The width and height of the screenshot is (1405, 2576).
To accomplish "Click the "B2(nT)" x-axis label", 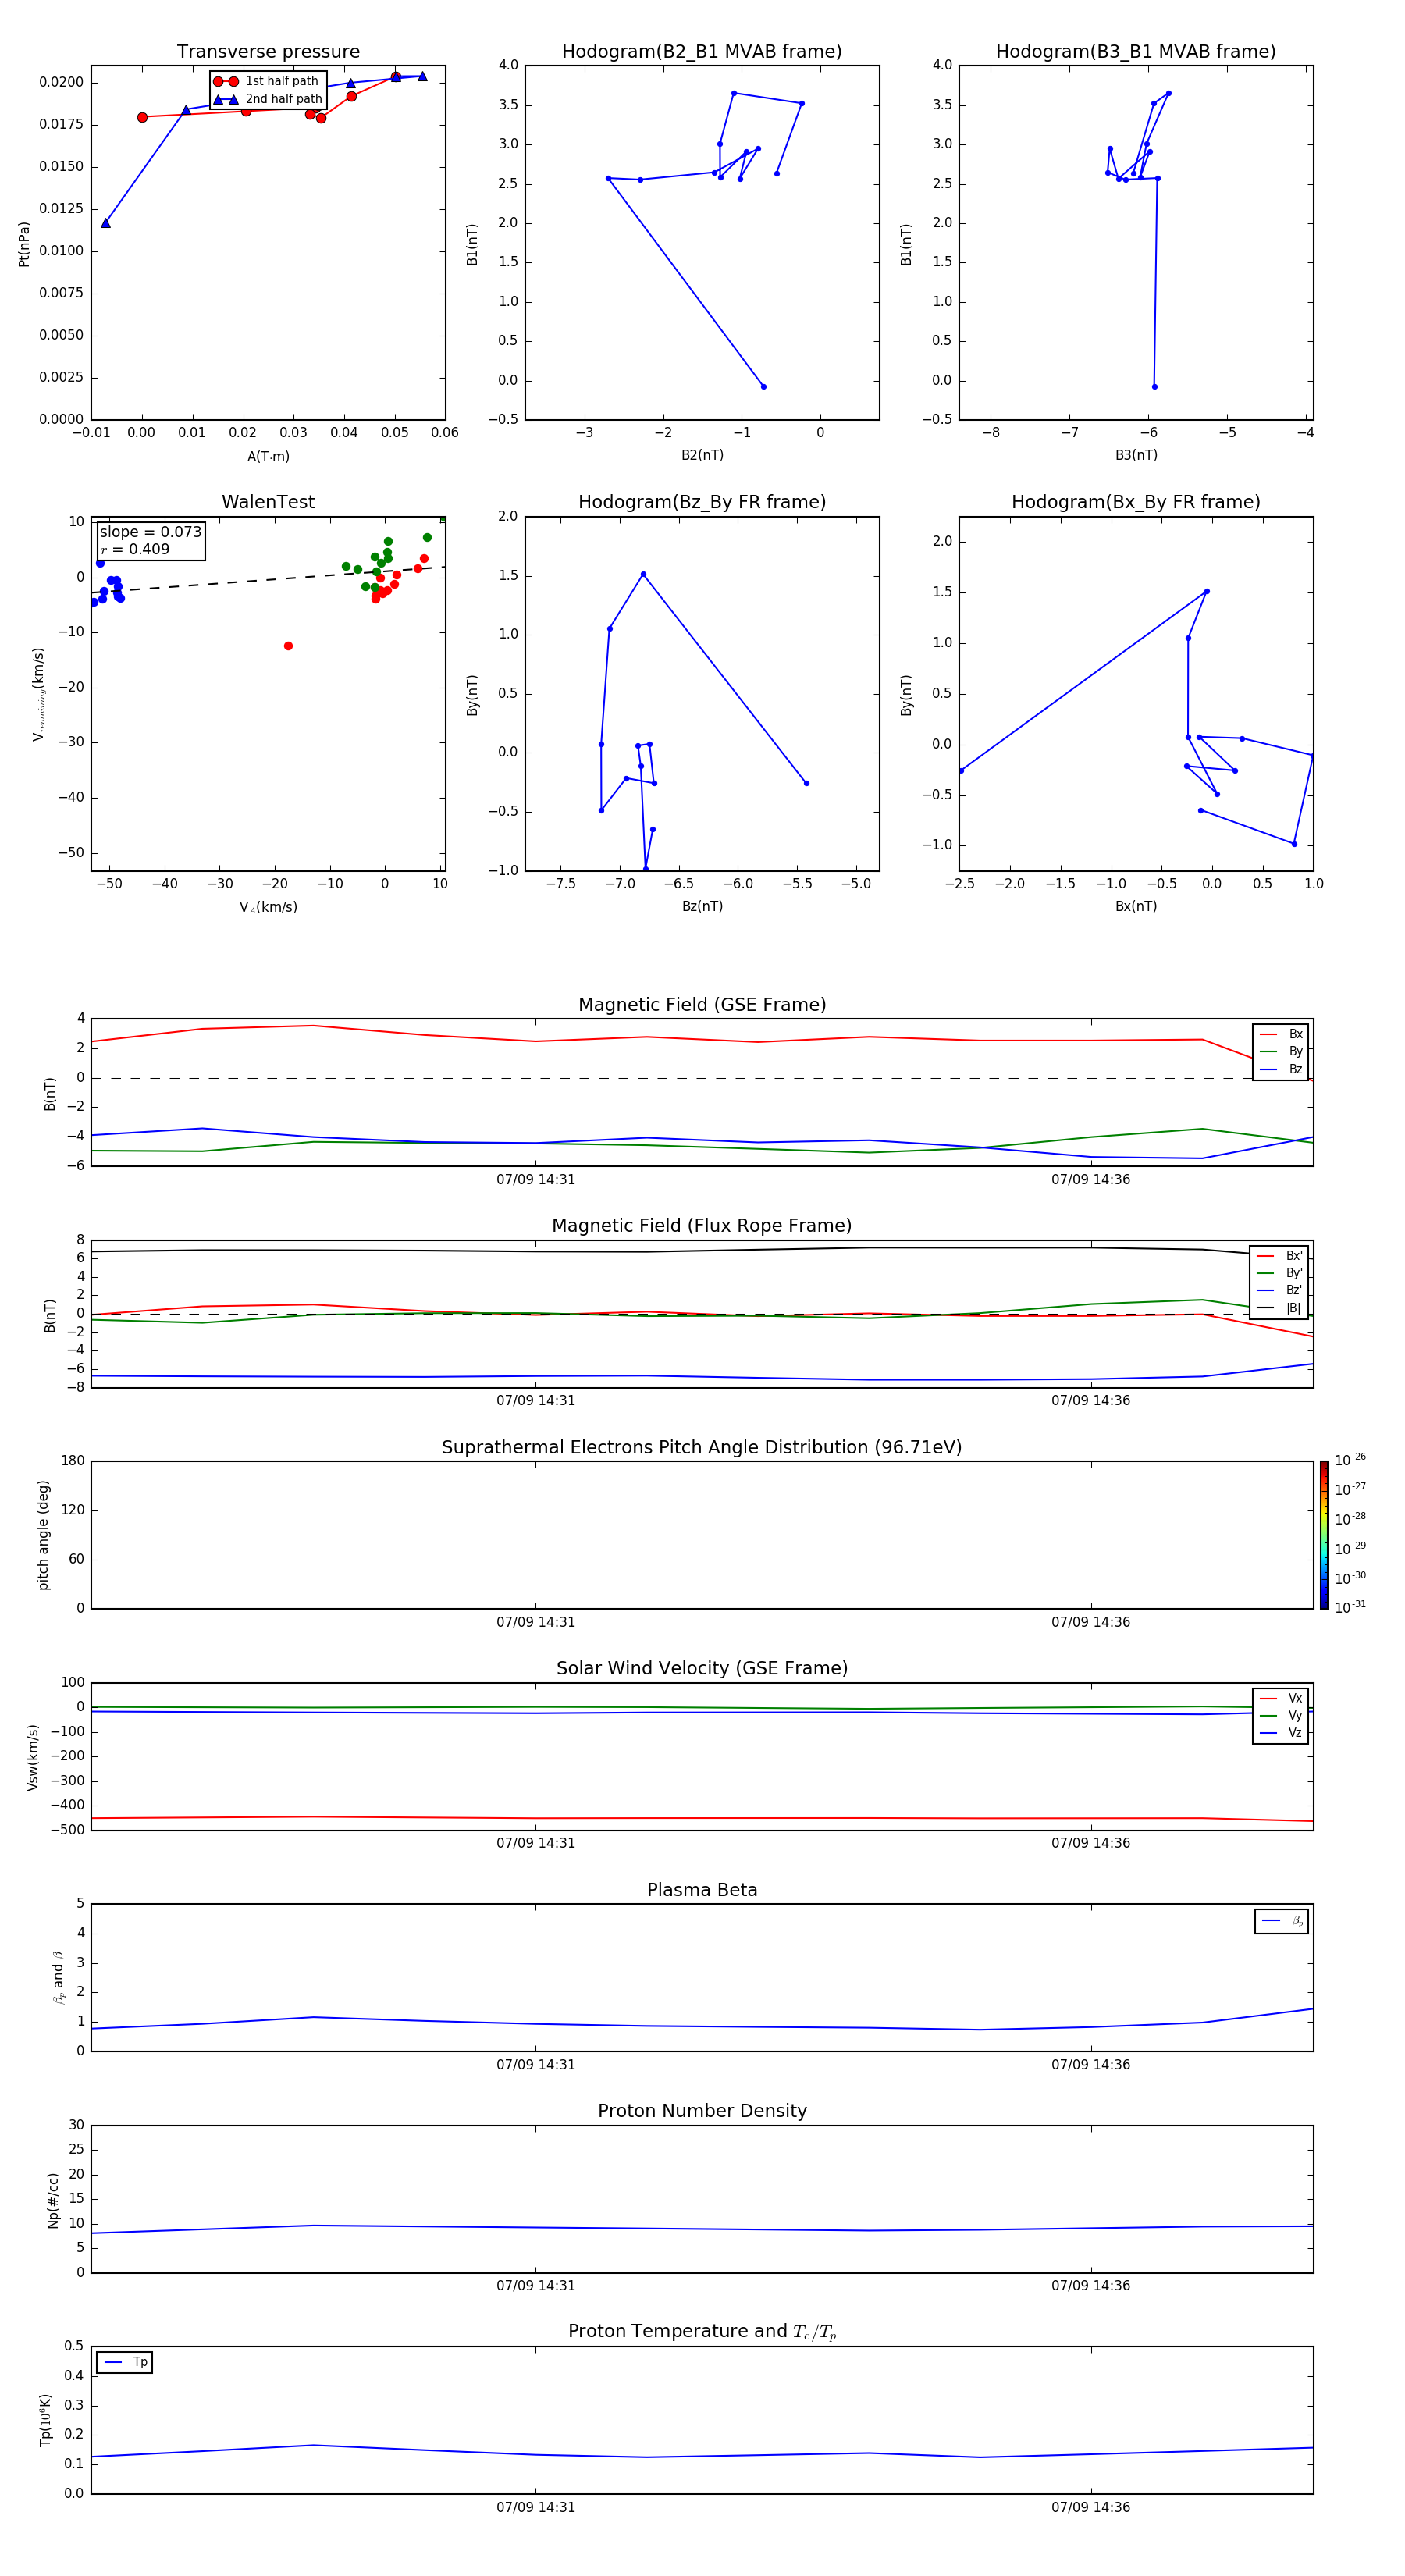I will (x=702, y=455).
